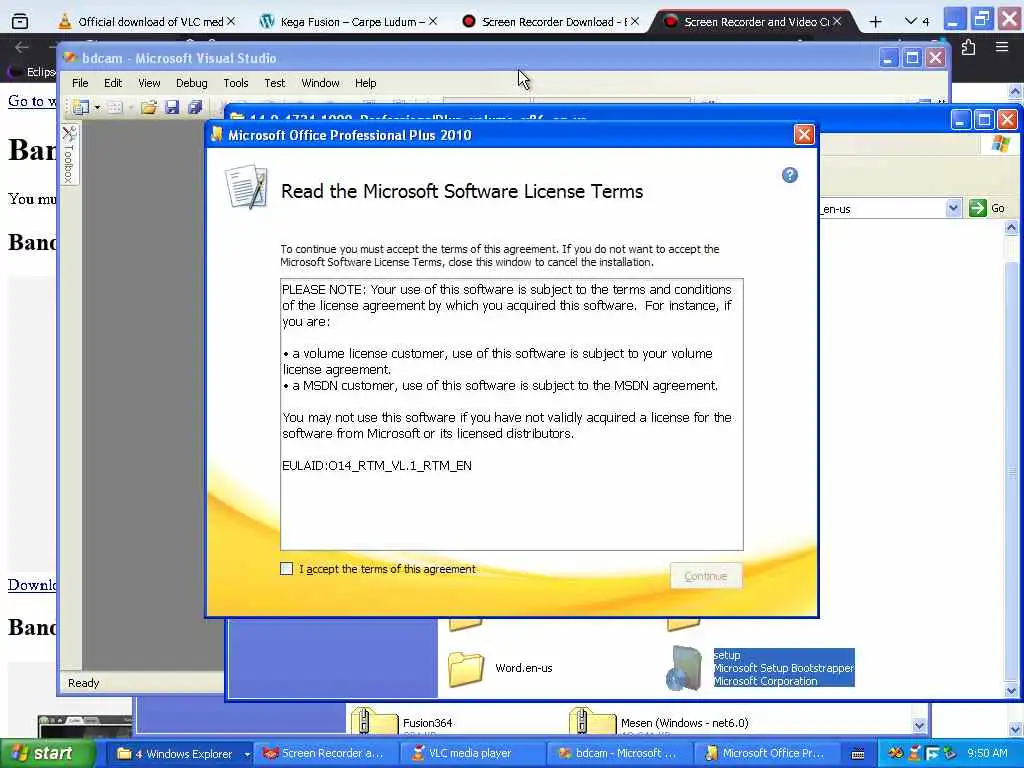
Task: Open a new browser tab with plus button
Action: [876, 22]
